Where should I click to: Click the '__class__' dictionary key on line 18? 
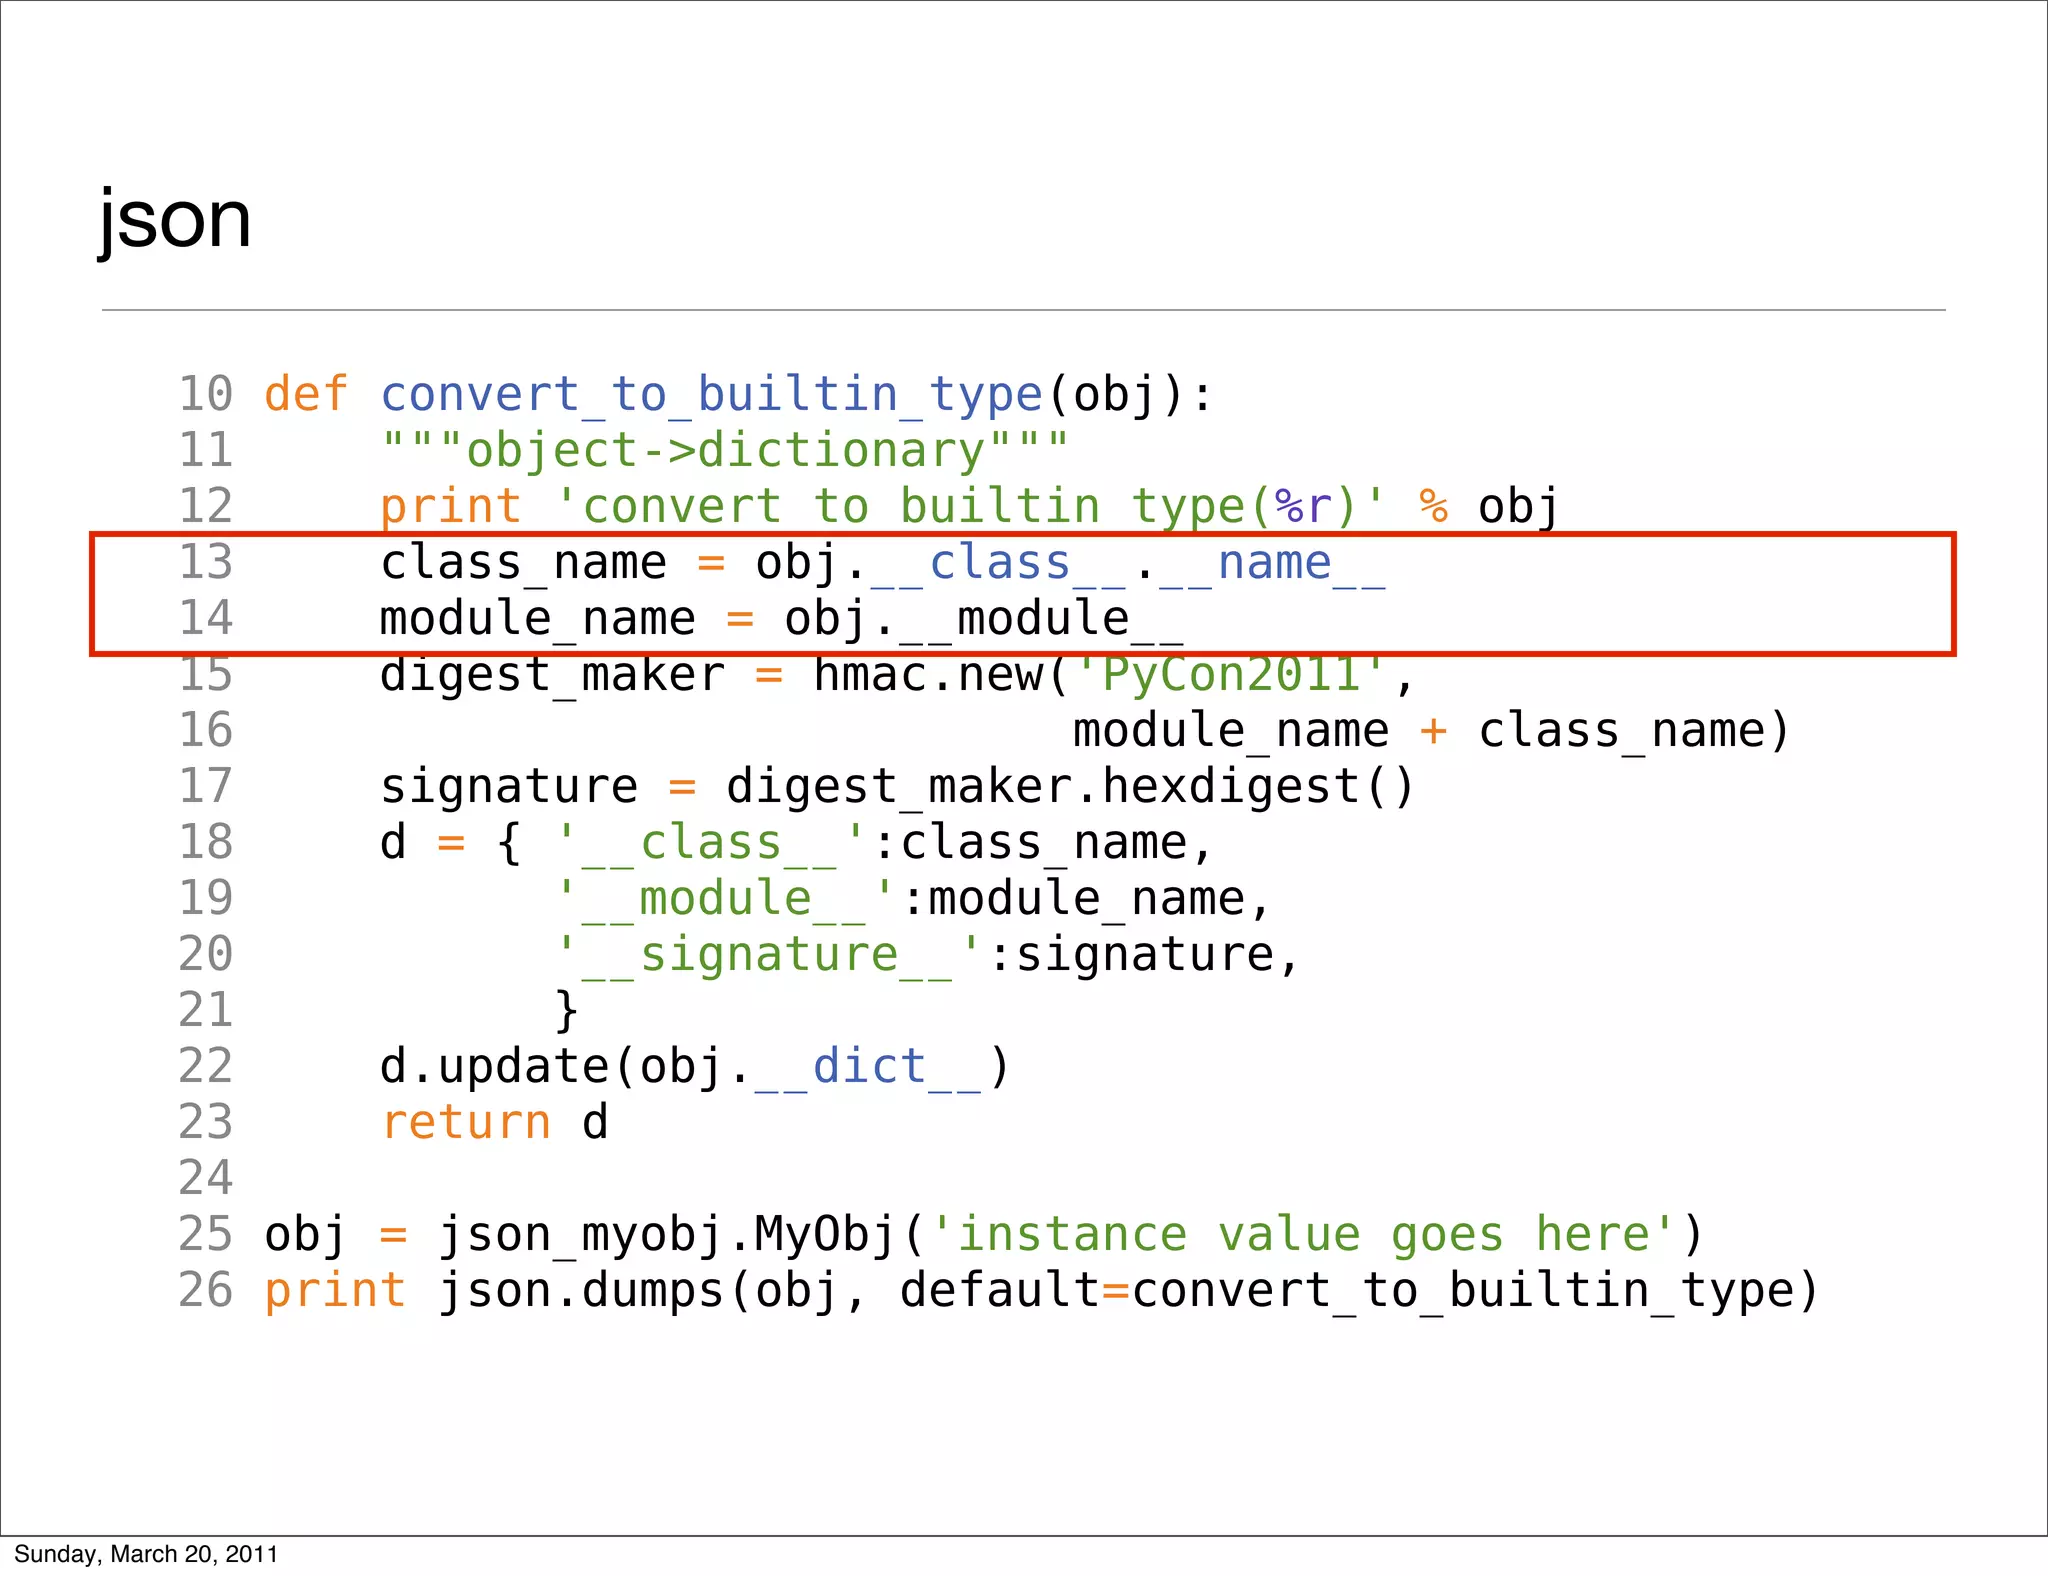(711, 844)
